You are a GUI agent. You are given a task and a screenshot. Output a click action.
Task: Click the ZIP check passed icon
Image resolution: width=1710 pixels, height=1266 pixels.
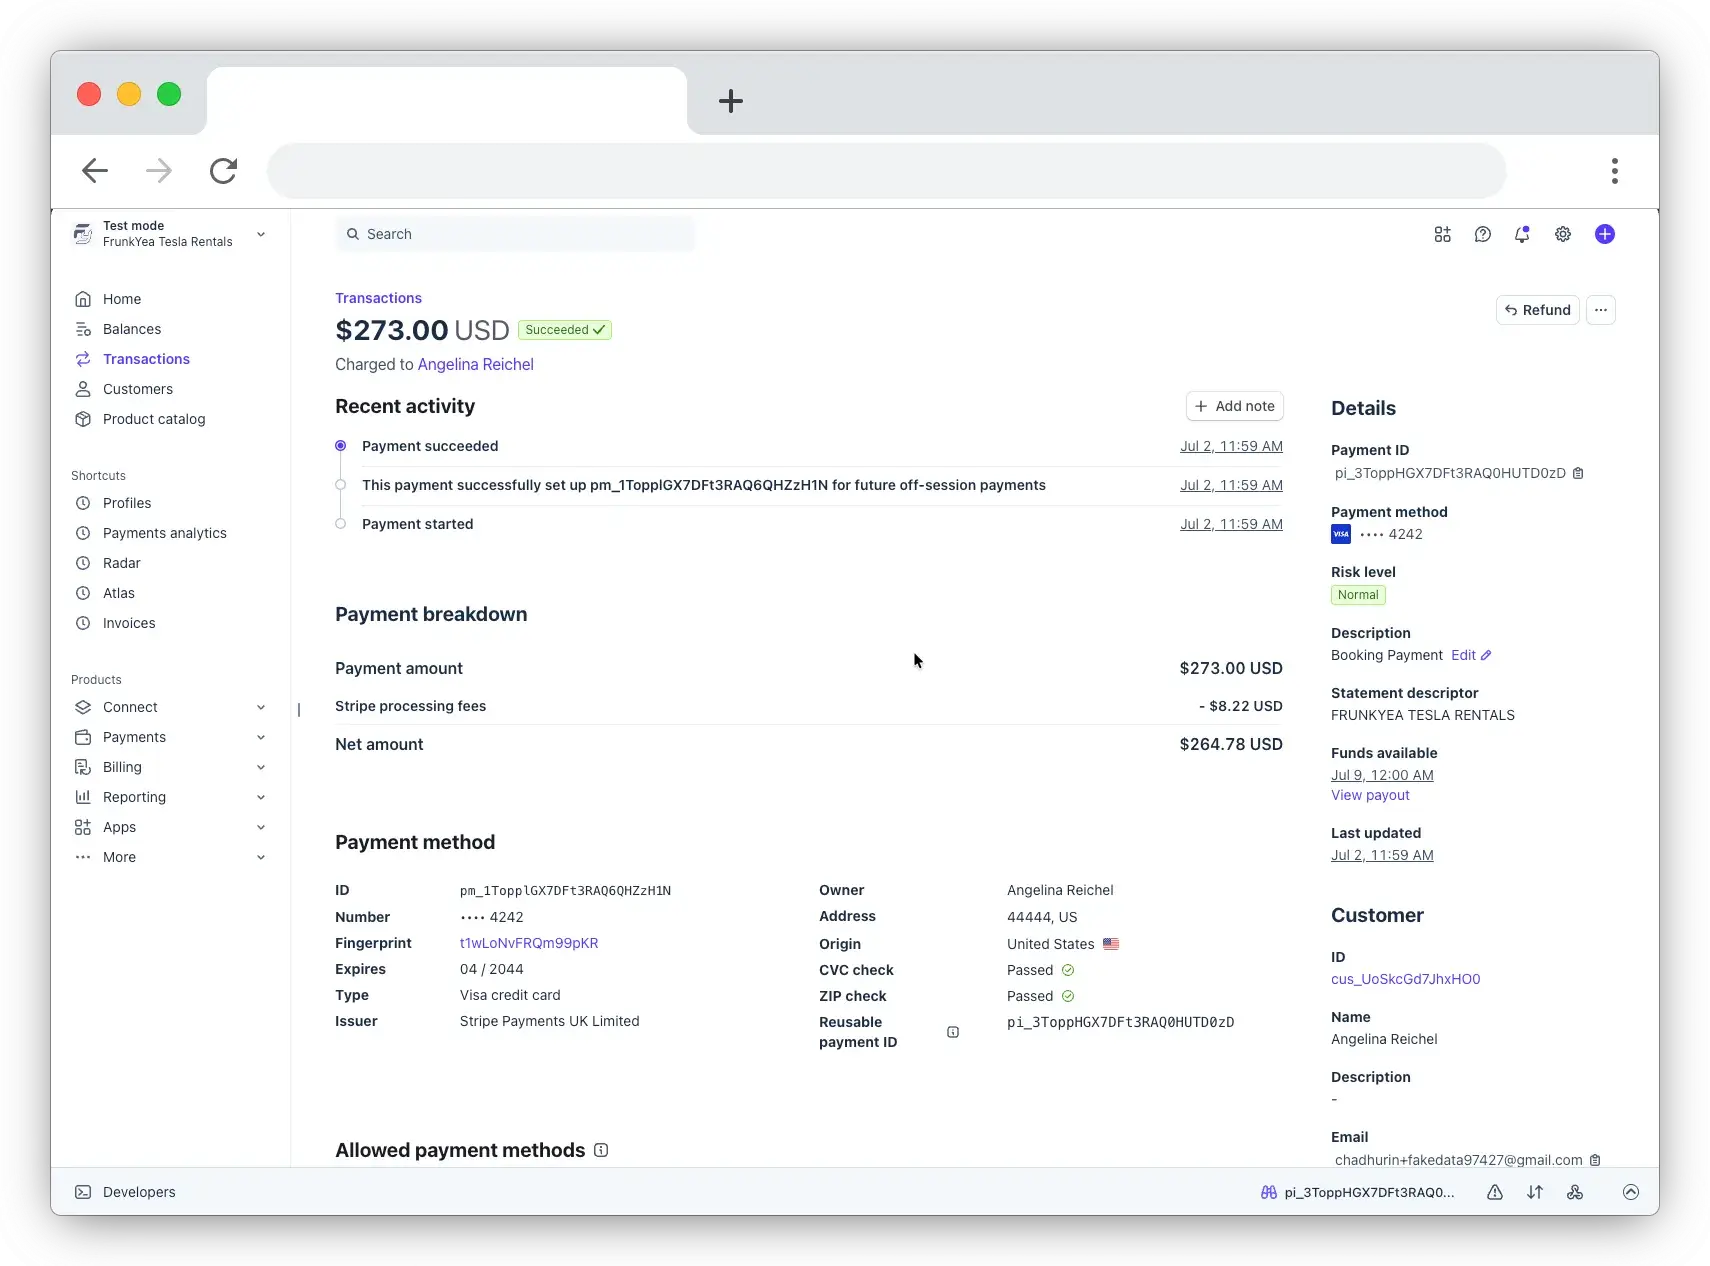pos(1068,996)
